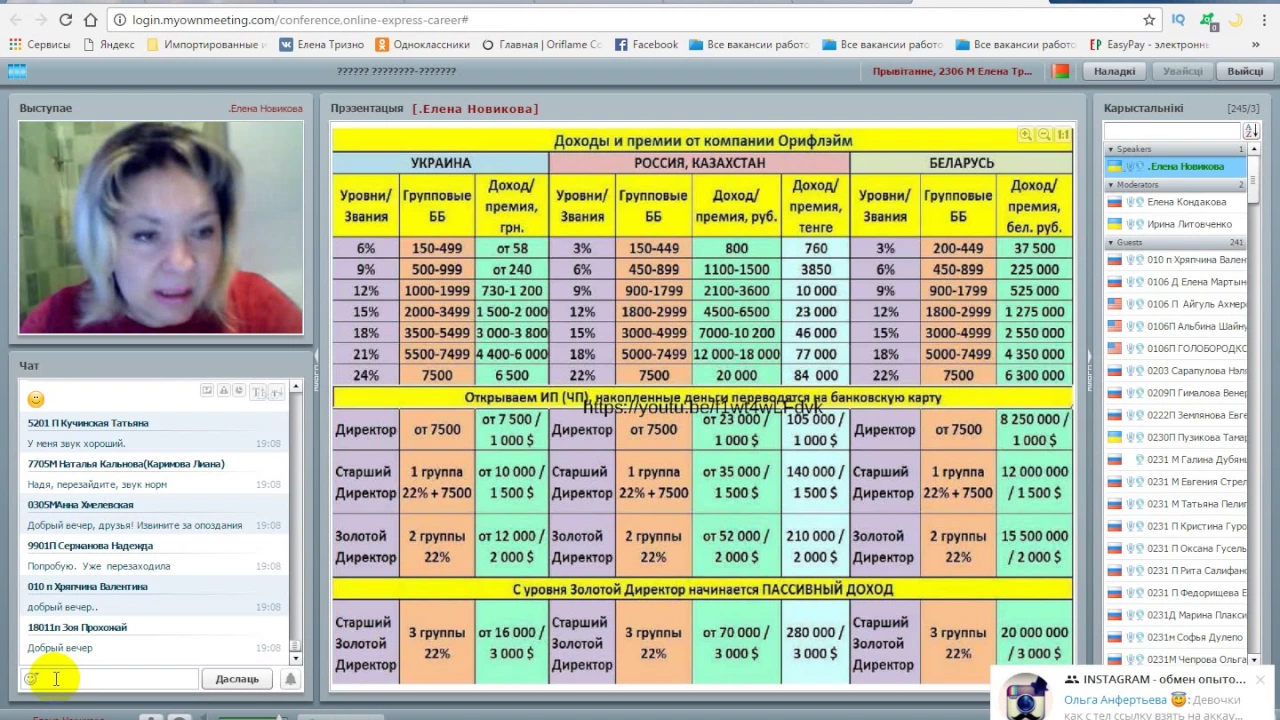Open the moon extension icon
Image resolution: width=1280 pixels, height=720 pixels.
click(x=1235, y=20)
